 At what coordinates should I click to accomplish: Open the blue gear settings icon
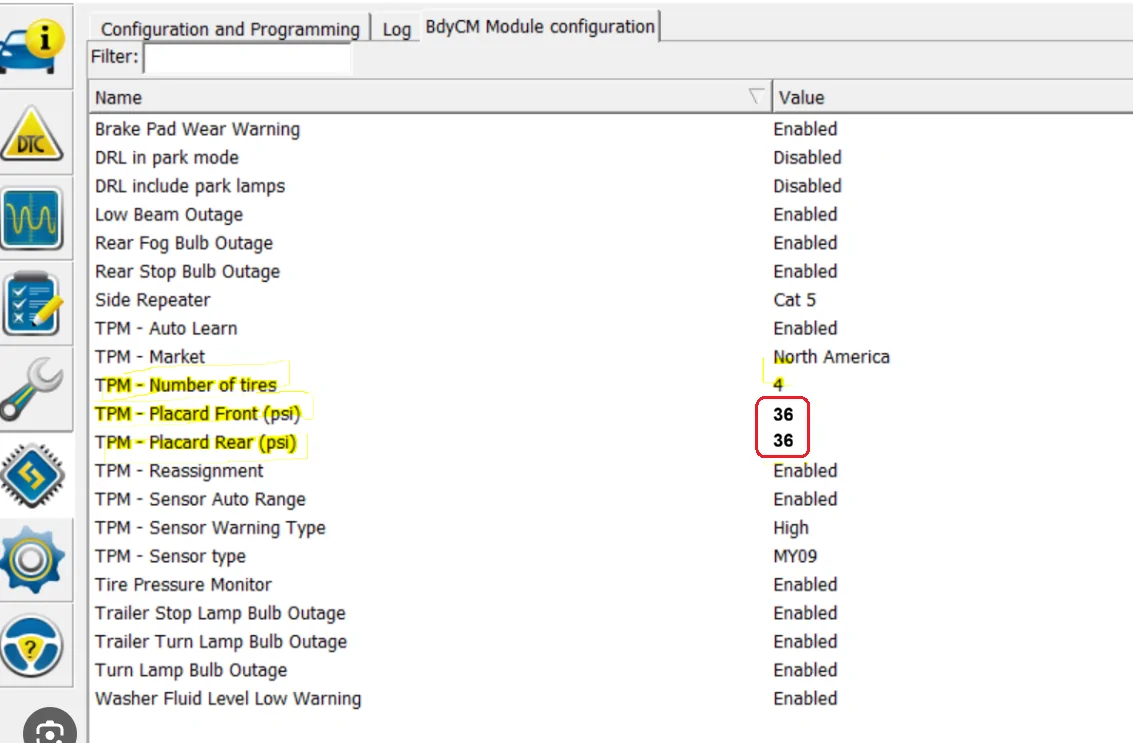tap(33, 560)
